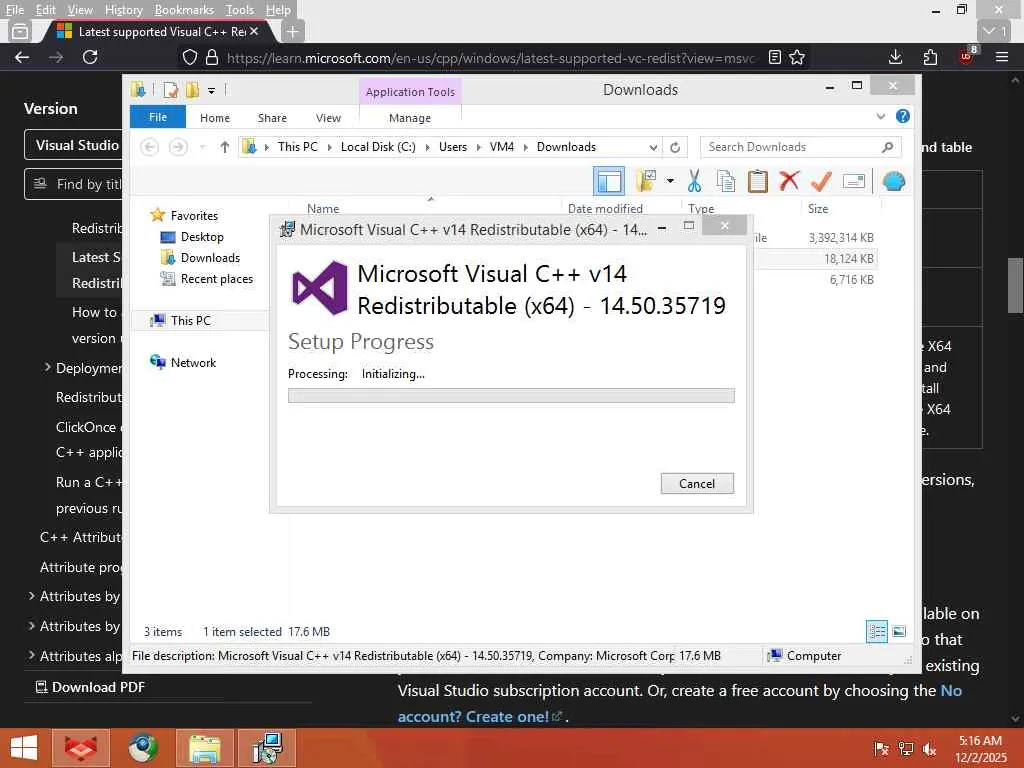Click the Cut scissors icon
Viewport: 1024px width, 768px height.
[694, 181]
